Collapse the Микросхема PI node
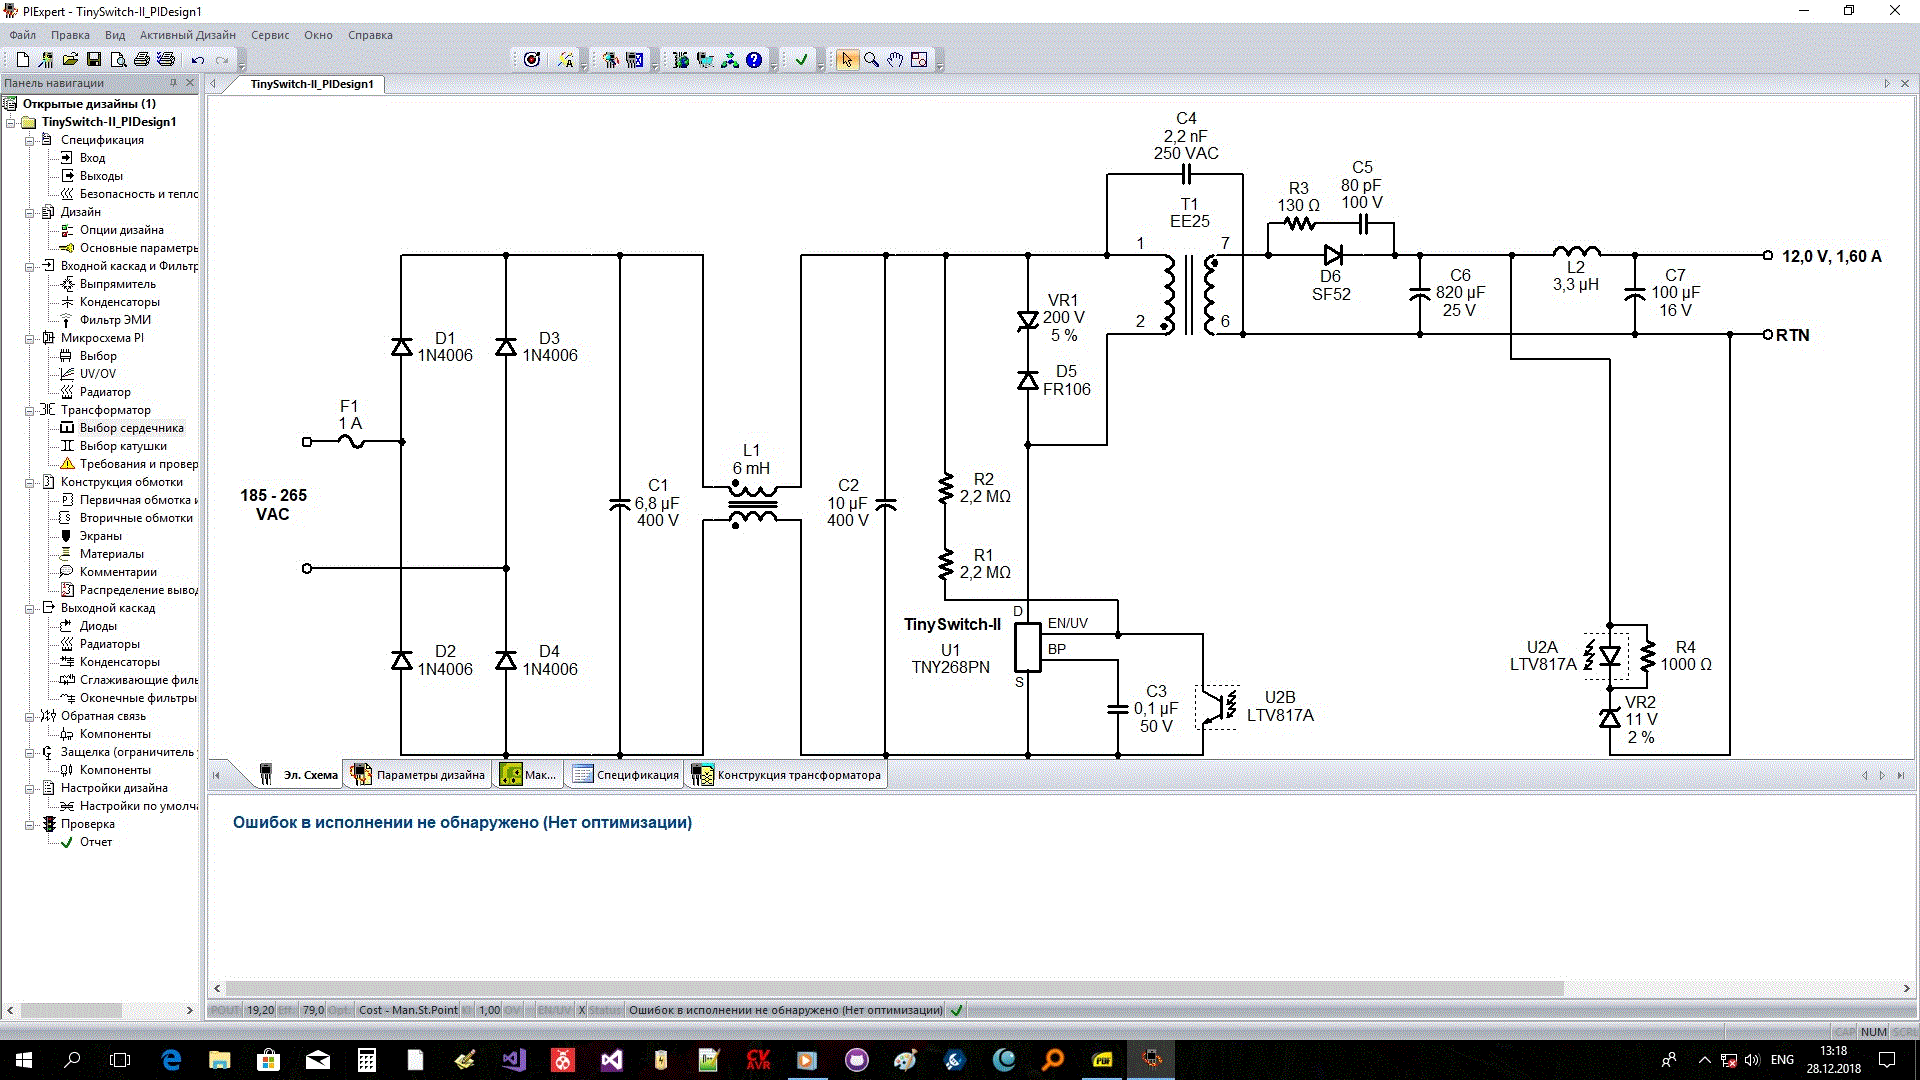This screenshot has width=1920, height=1080. tap(30, 338)
